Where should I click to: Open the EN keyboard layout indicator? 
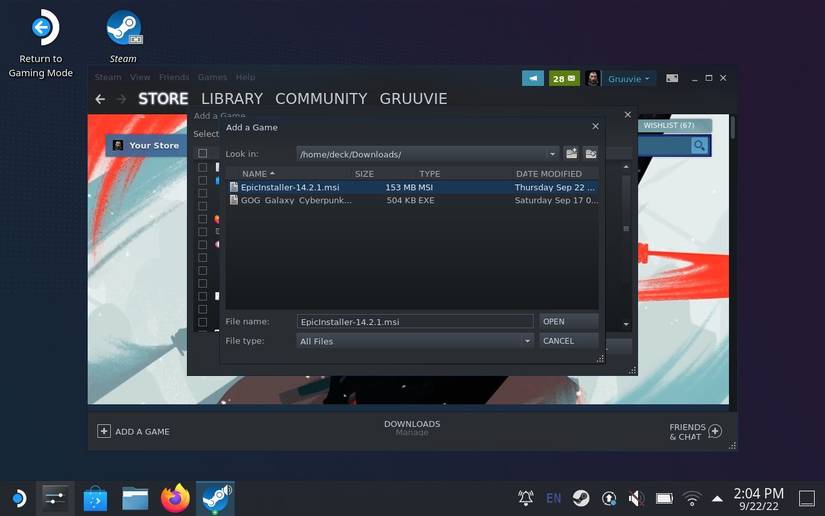tap(553, 498)
